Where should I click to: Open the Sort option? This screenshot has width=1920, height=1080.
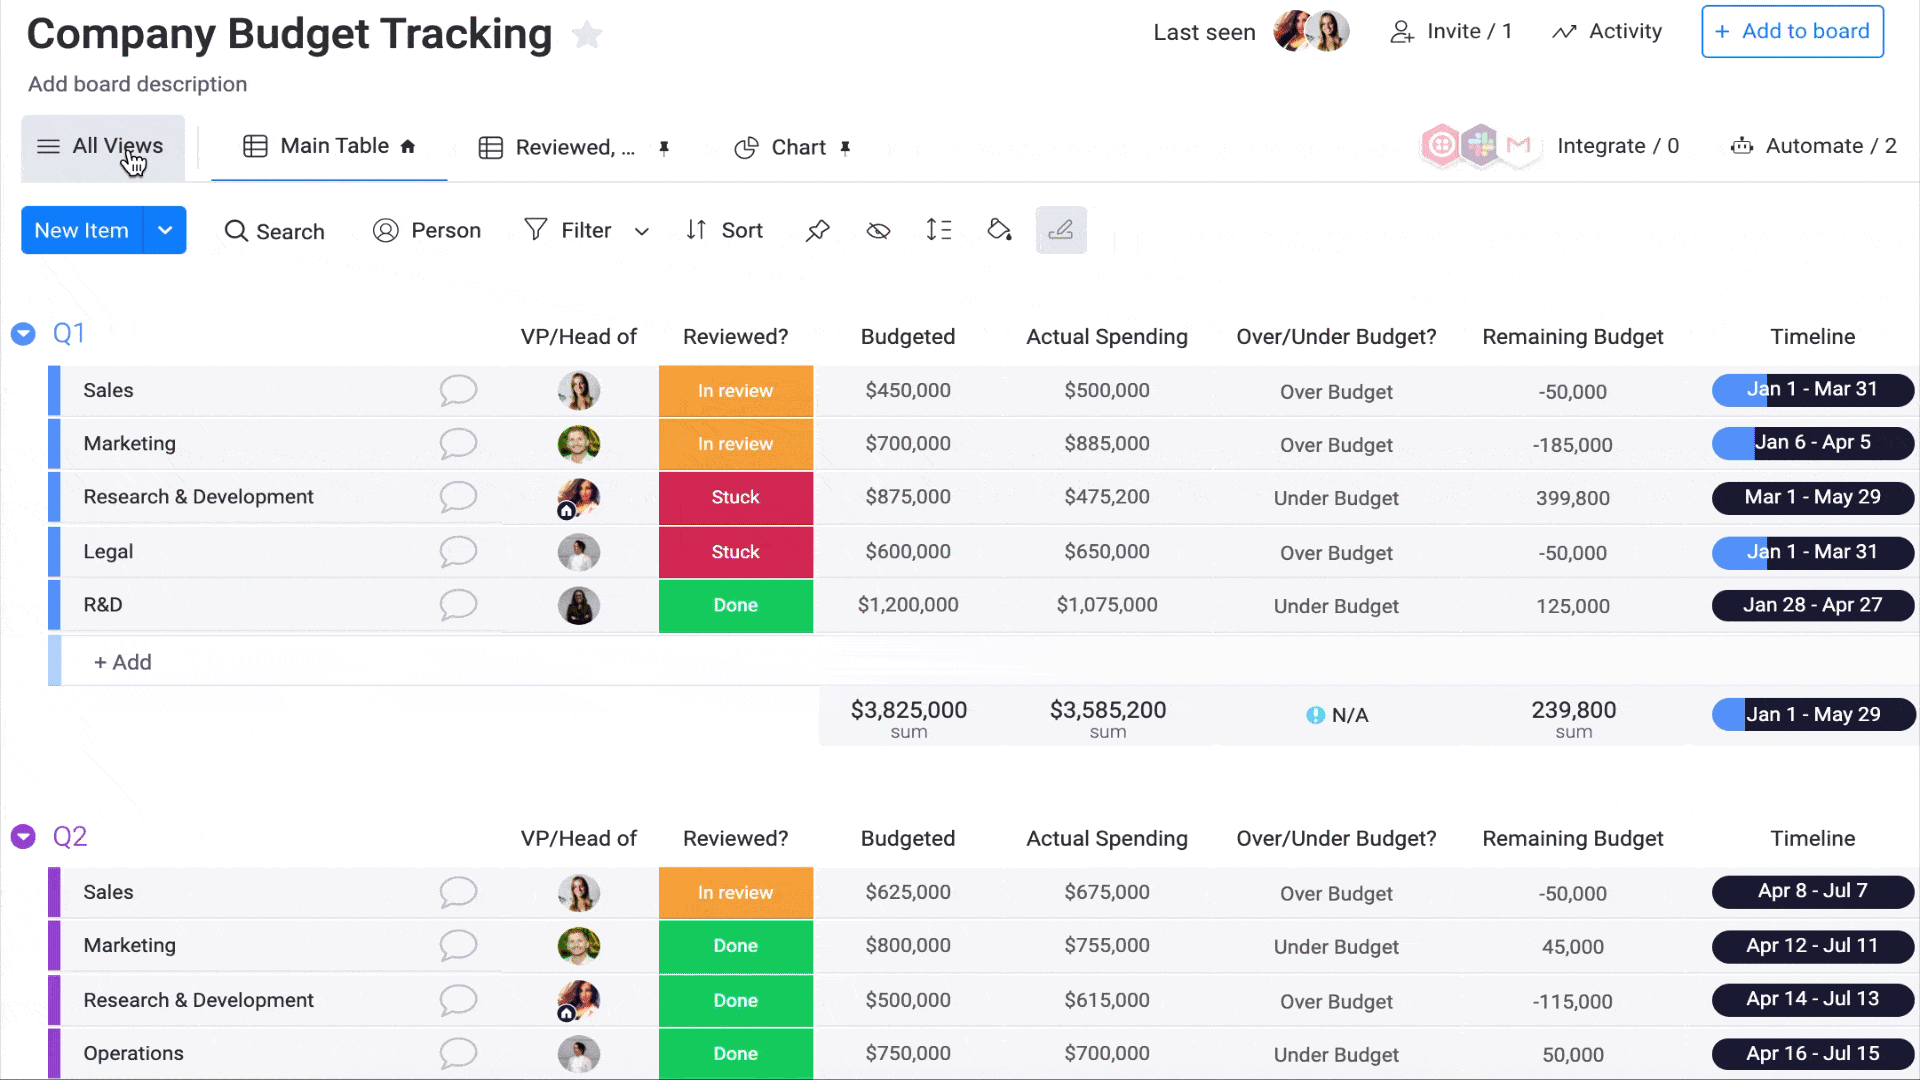pyautogui.click(x=725, y=230)
